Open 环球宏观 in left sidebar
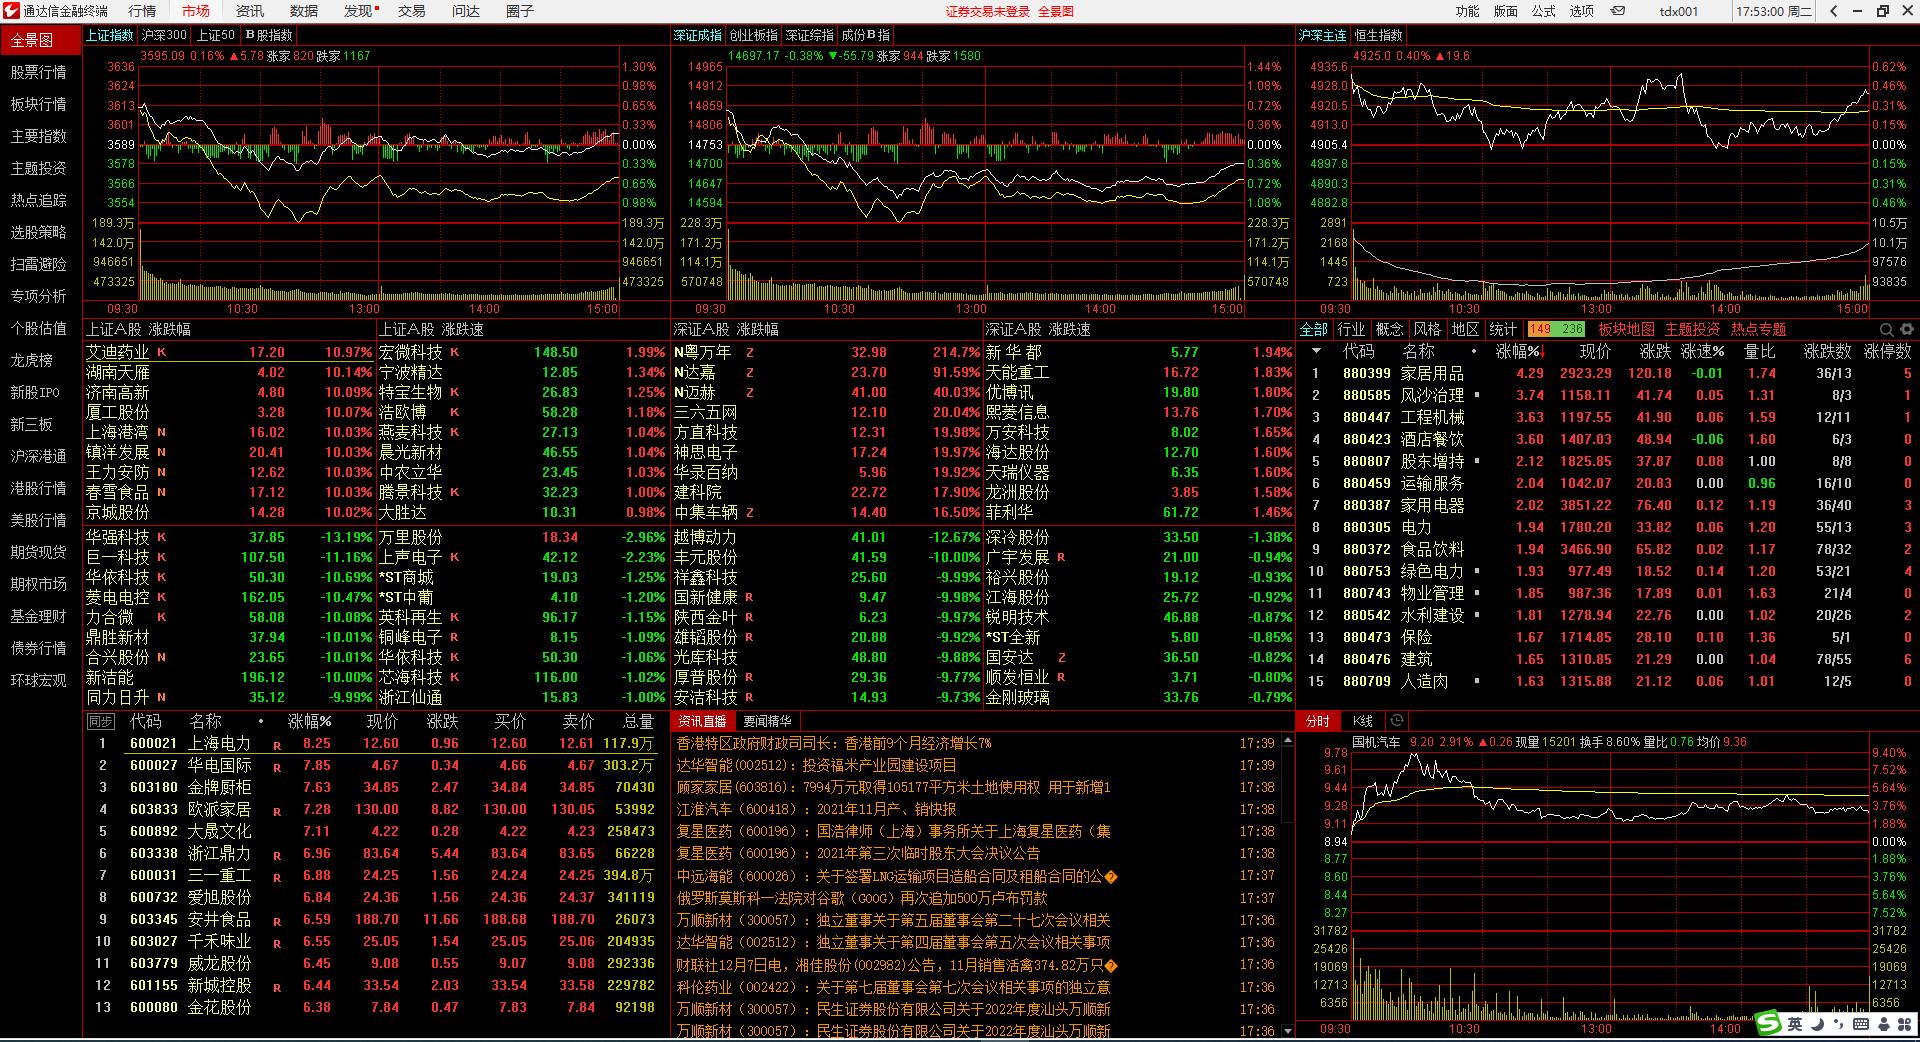This screenshot has width=1920, height=1042. click(38, 680)
